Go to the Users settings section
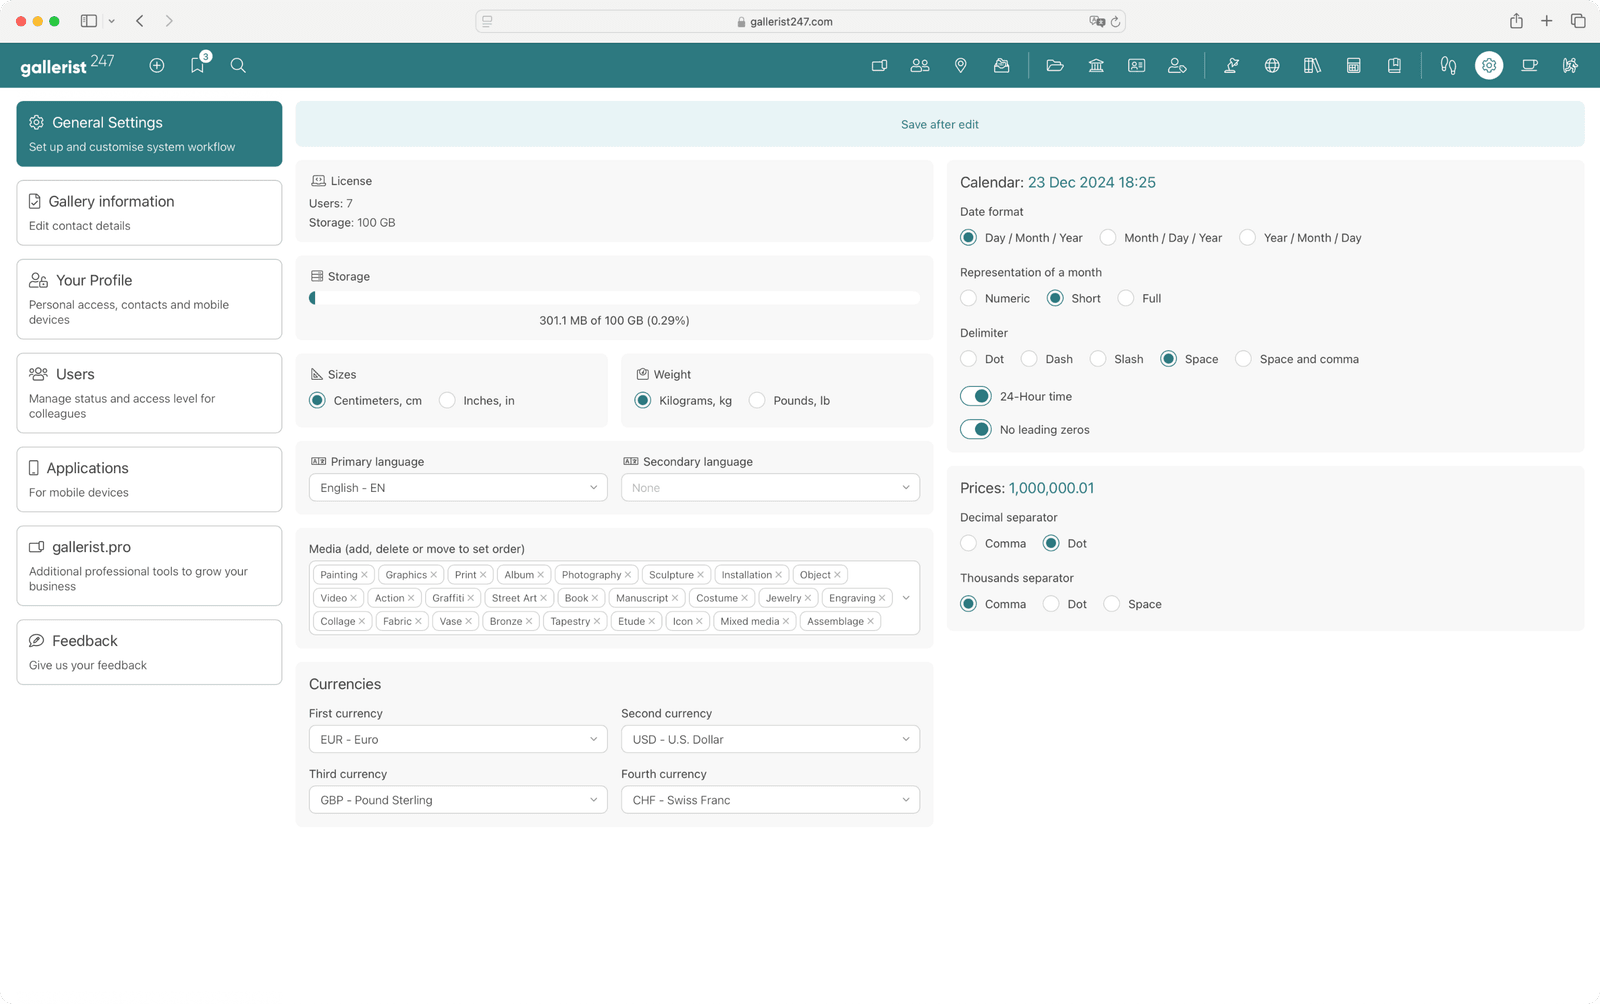The height and width of the screenshot is (1004, 1600). point(149,392)
